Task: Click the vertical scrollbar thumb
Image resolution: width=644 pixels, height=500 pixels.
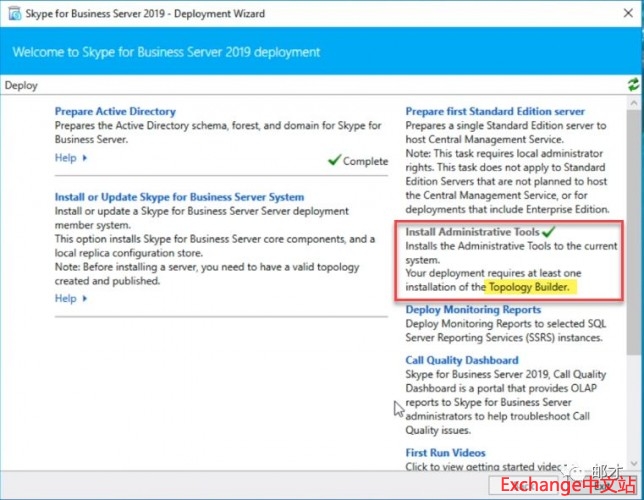Action: click(634, 230)
